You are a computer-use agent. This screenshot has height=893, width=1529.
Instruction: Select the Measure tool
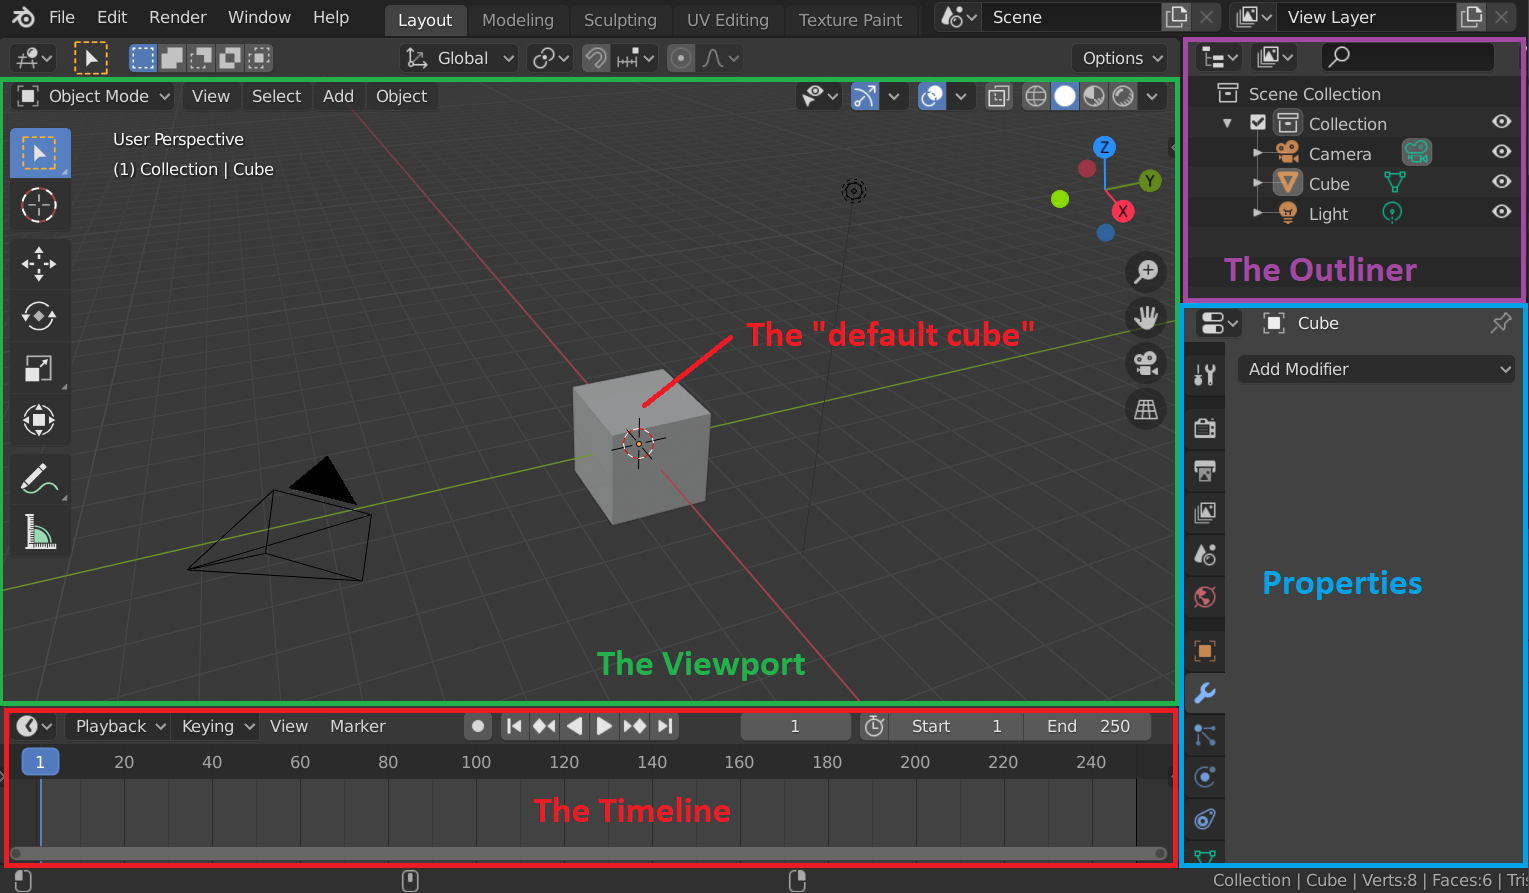pyautogui.click(x=40, y=531)
